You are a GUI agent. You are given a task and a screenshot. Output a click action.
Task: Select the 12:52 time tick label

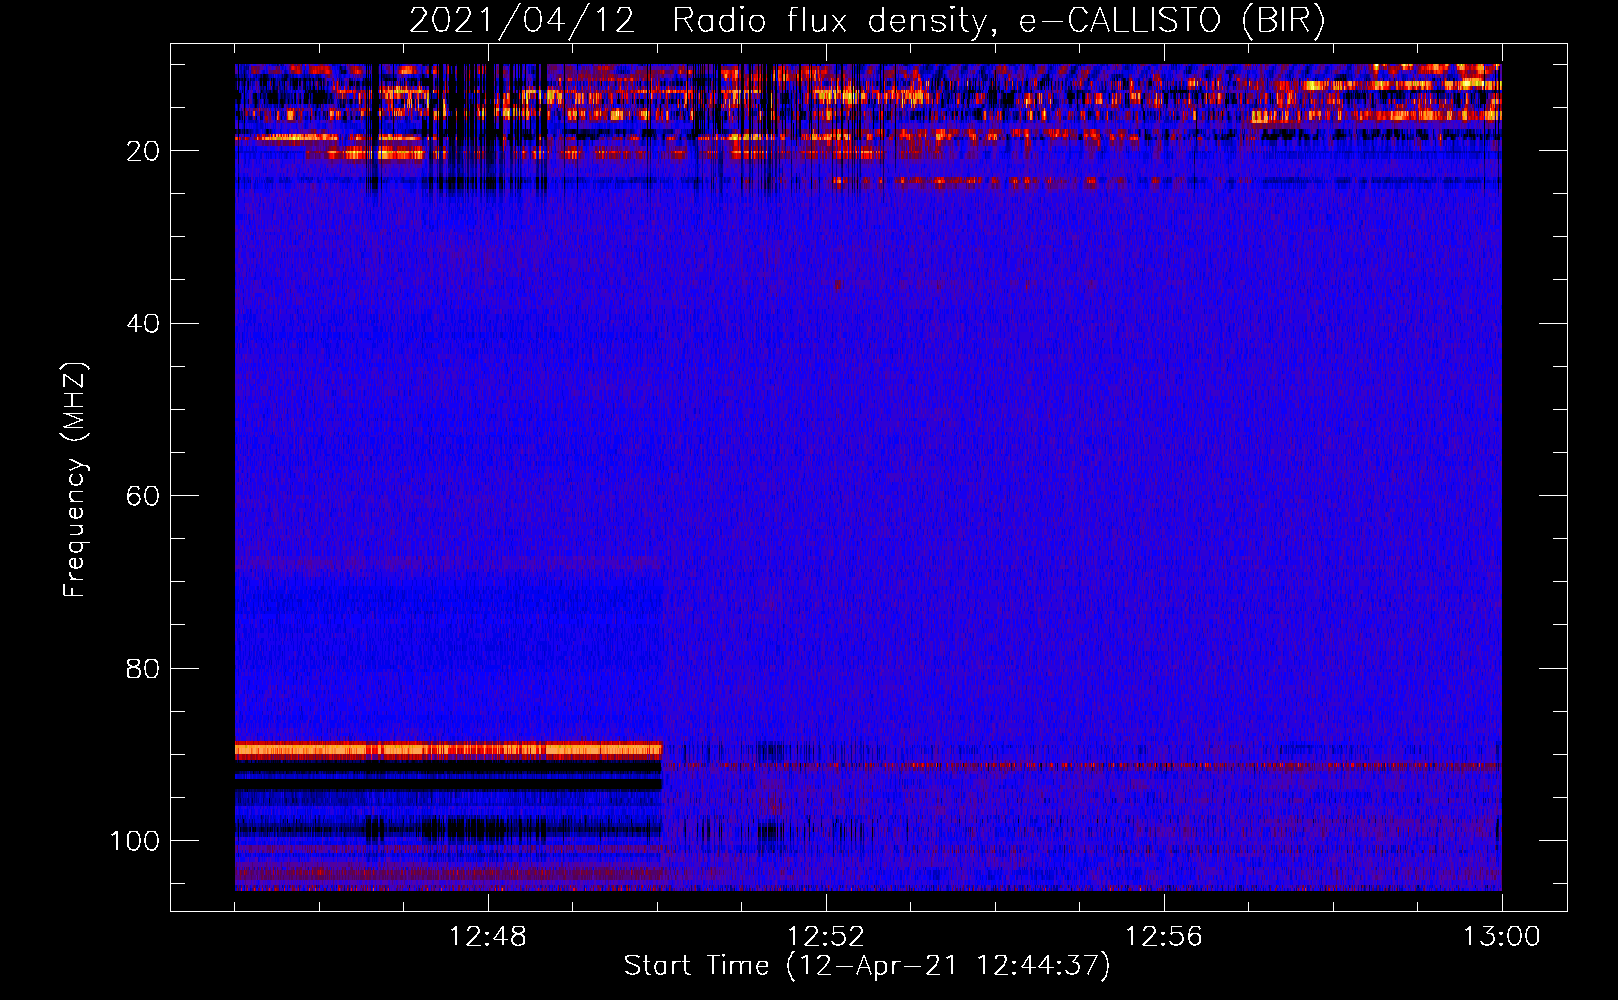coord(826,937)
